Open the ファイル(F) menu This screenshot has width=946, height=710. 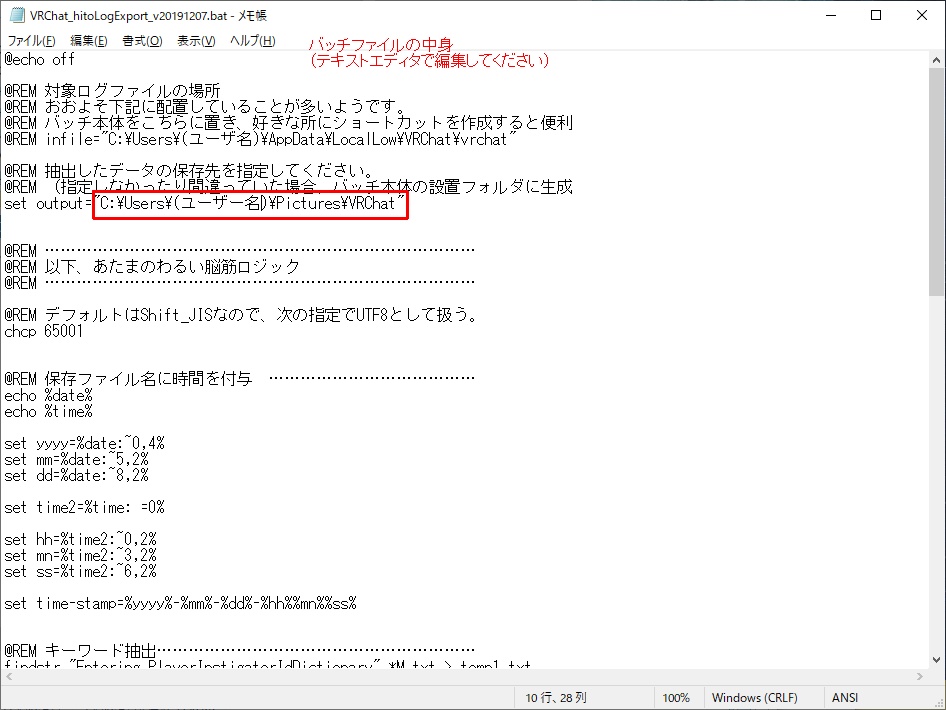point(31,40)
